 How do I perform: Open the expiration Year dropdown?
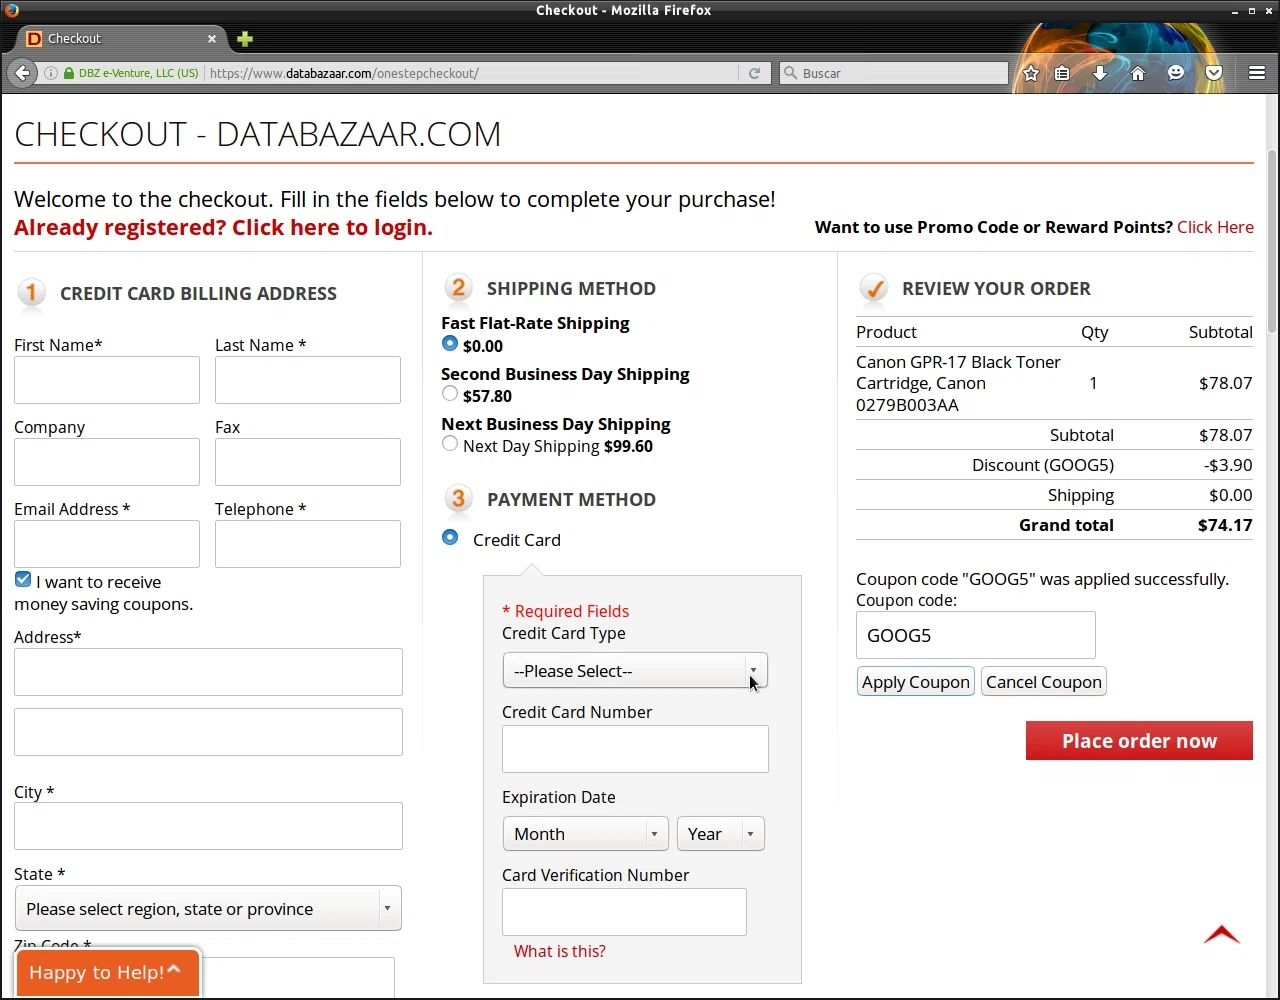coord(721,834)
